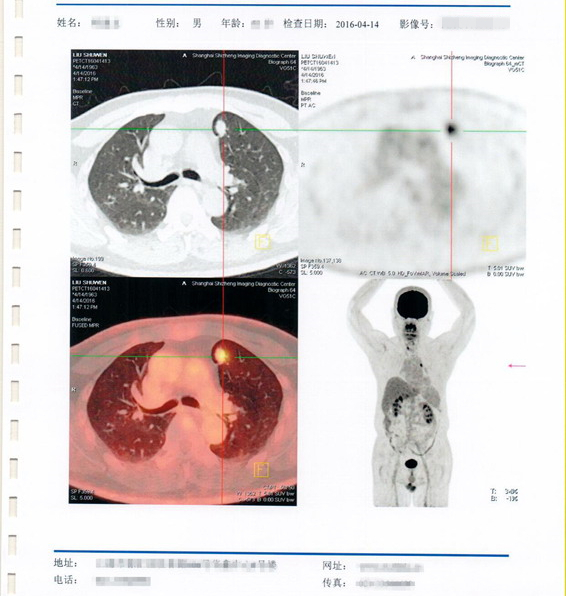Click the pink arrow beside whole-body MIP
Image resolution: width=566 pixels, height=596 pixels.
517,366
